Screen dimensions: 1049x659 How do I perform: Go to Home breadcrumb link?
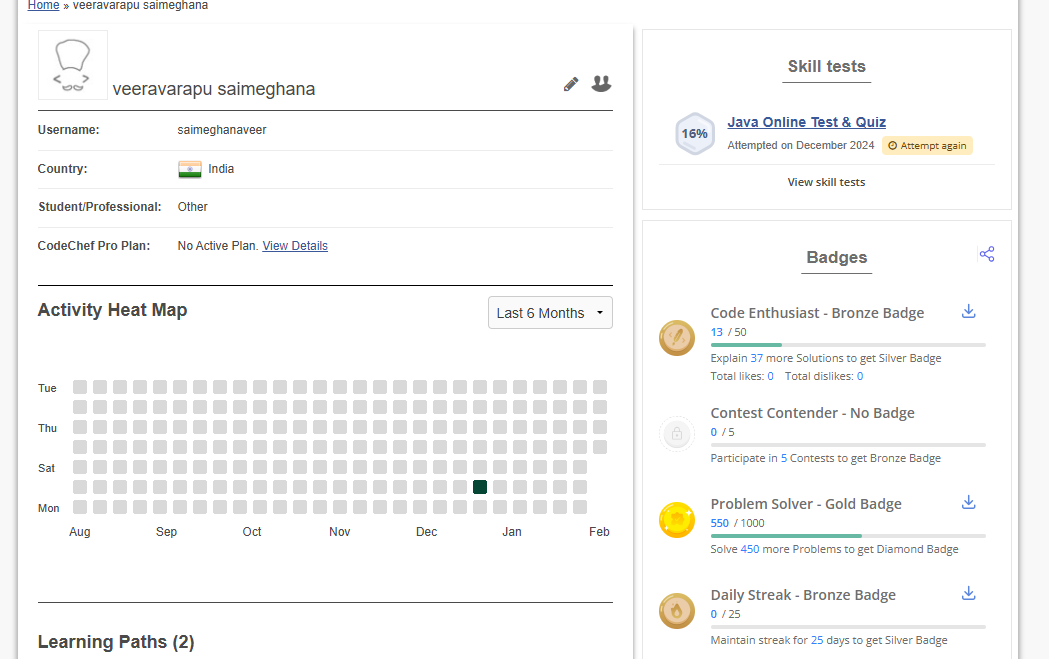[43, 5]
